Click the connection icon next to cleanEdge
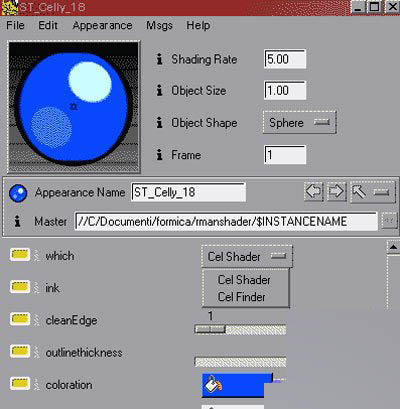The height and width of the screenshot is (409, 400). click(x=36, y=320)
